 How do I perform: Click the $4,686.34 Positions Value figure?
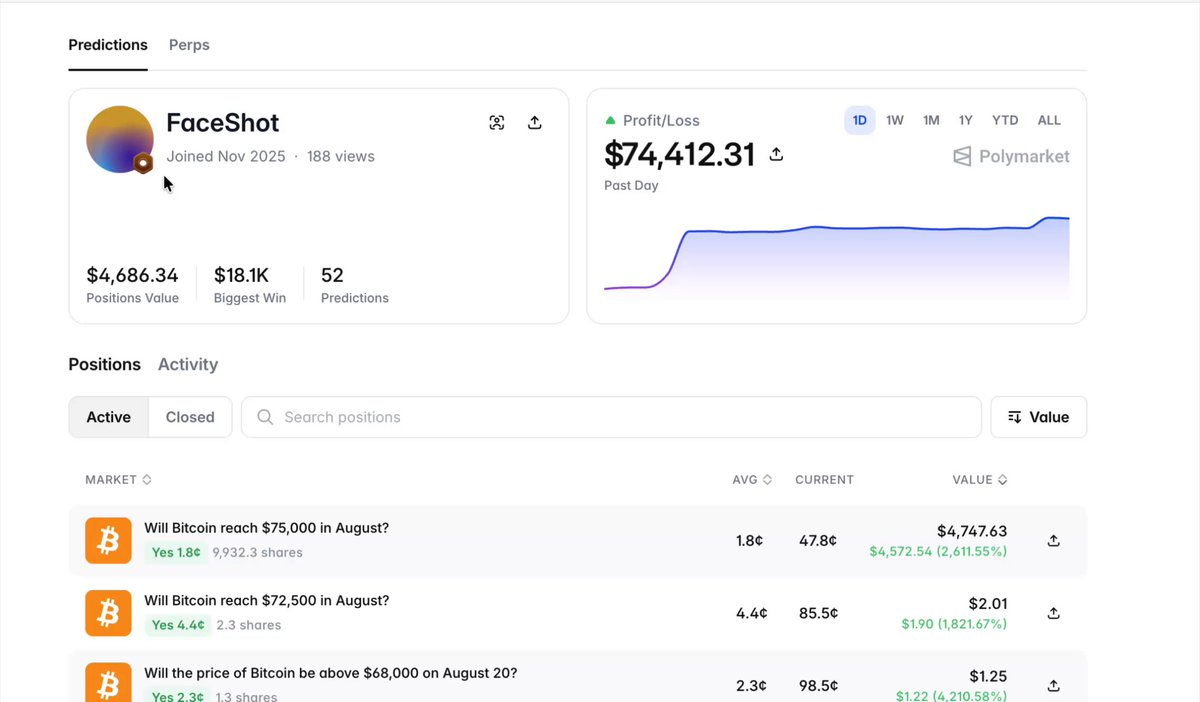coord(132,275)
